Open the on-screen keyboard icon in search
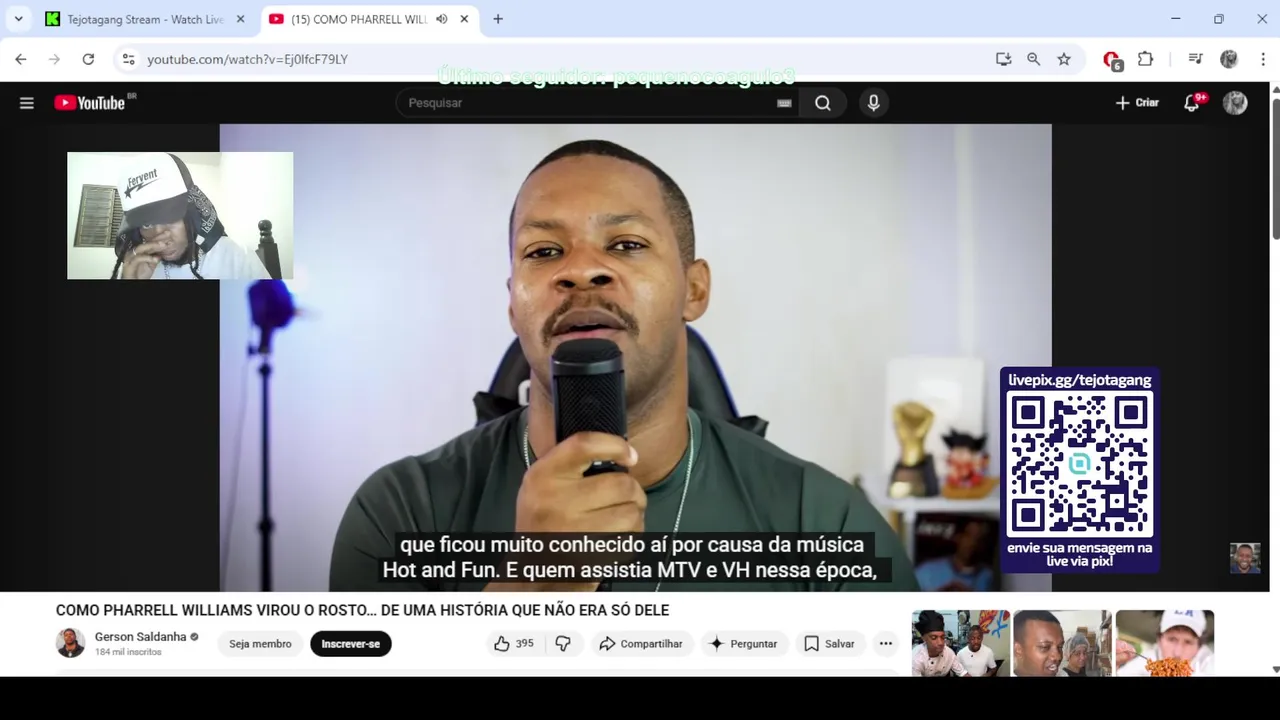 point(784,103)
